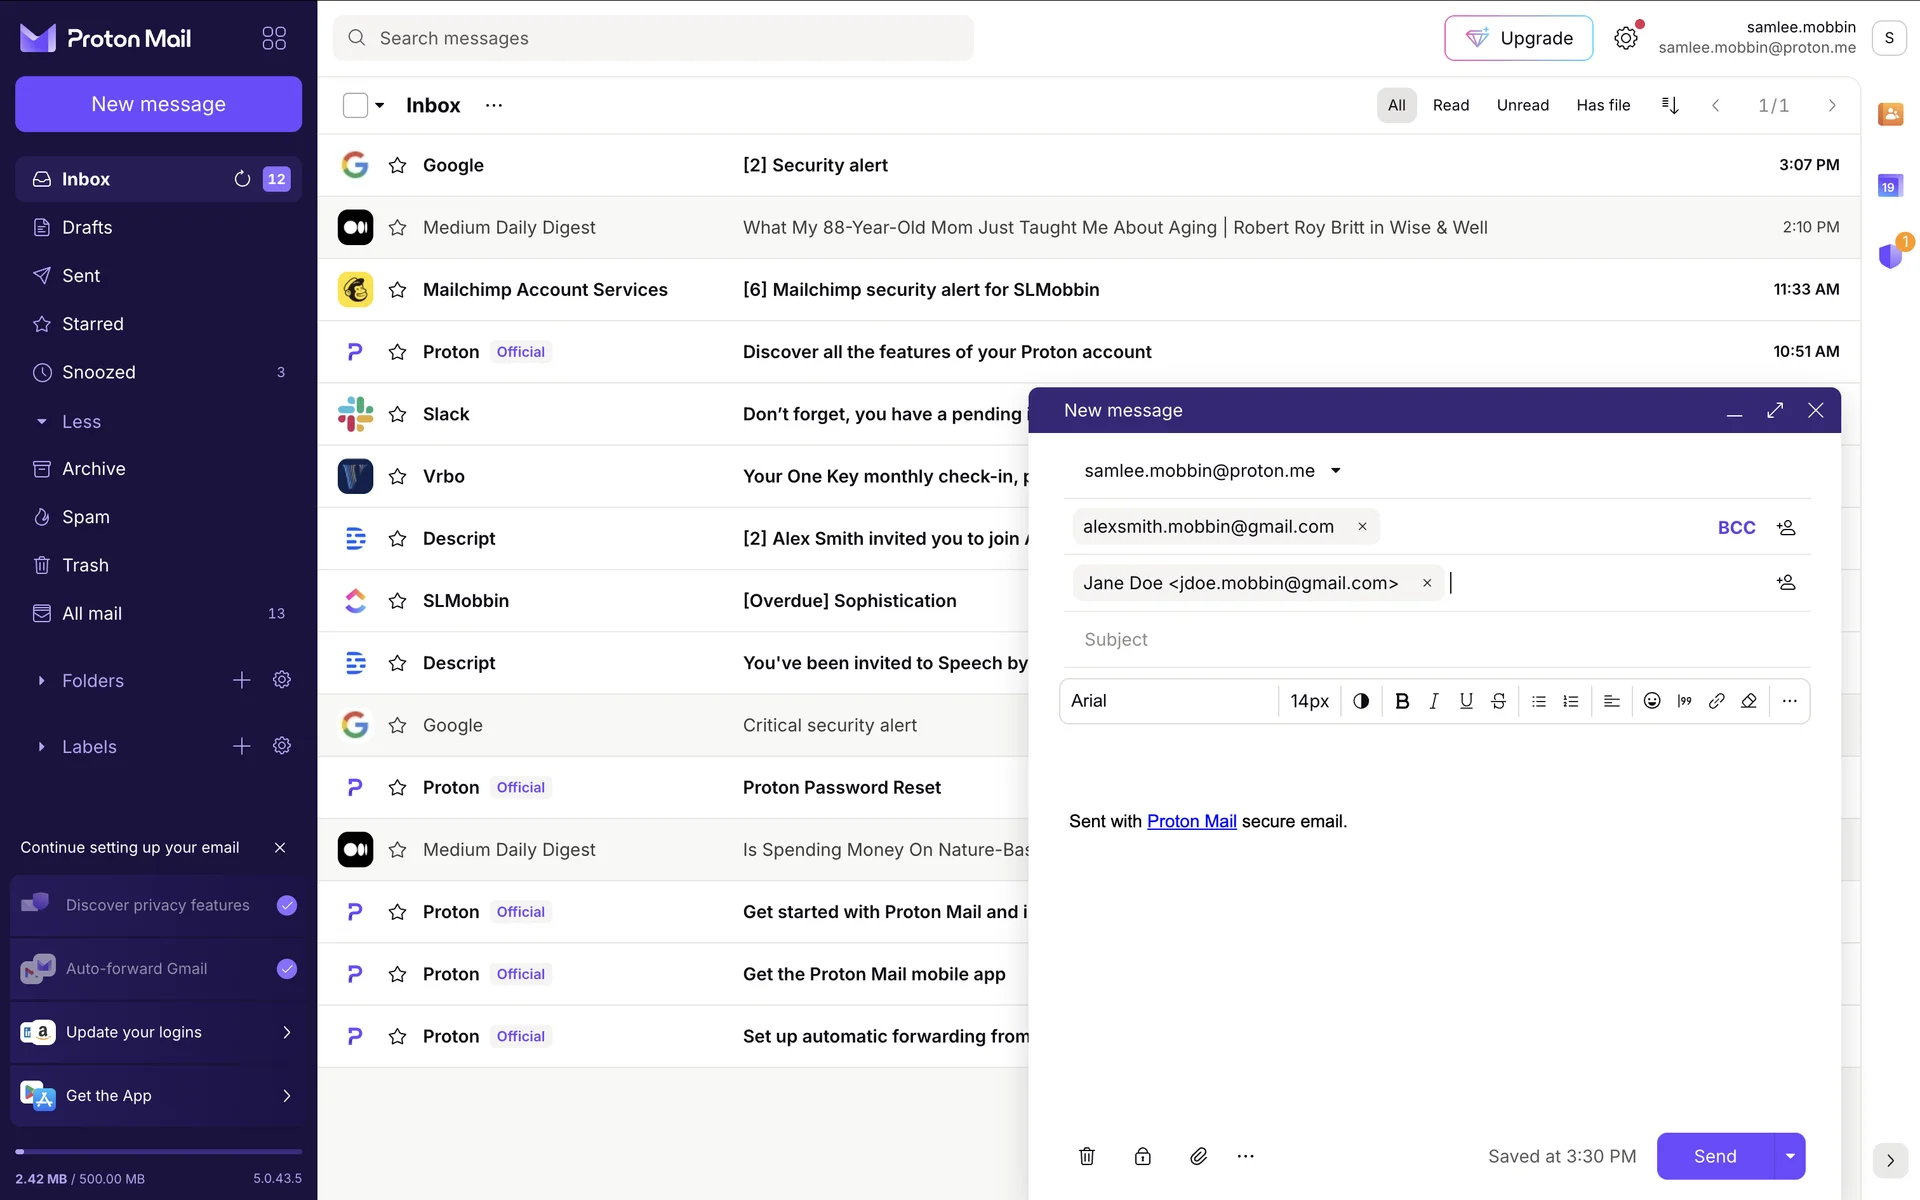Click the BCC button in the composer
The width and height of the screenshot is (1920, 1200).
pyautogui.click(x=1736, y=527)
